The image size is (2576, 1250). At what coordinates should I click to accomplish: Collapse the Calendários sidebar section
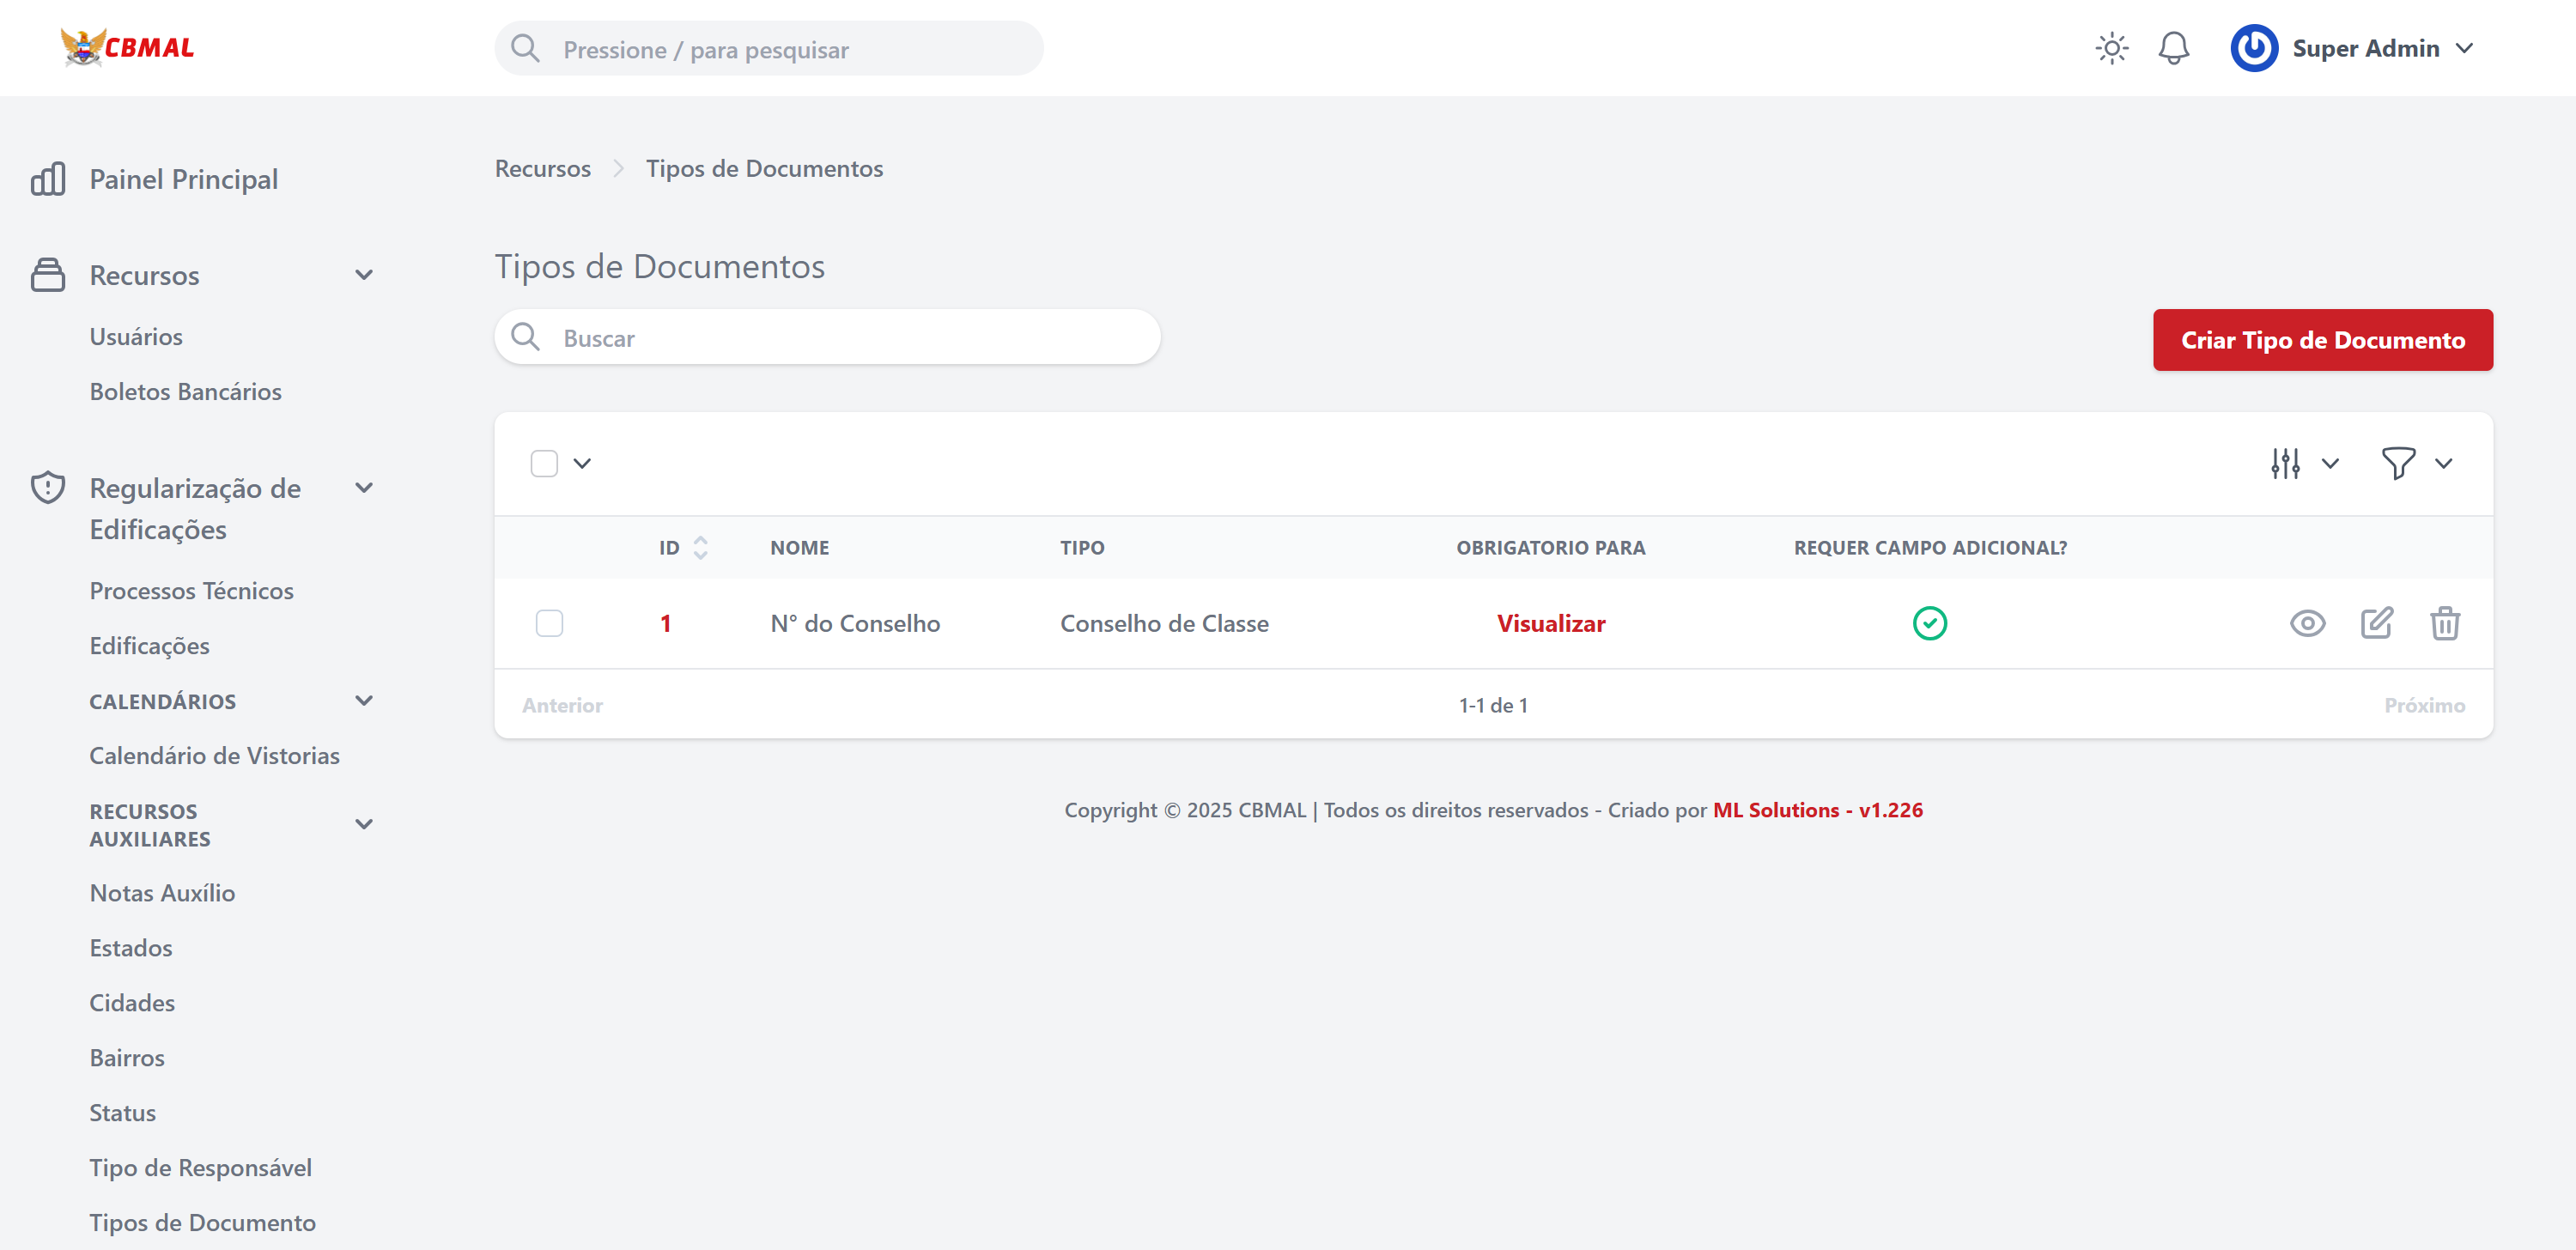(x=363, y=700)
